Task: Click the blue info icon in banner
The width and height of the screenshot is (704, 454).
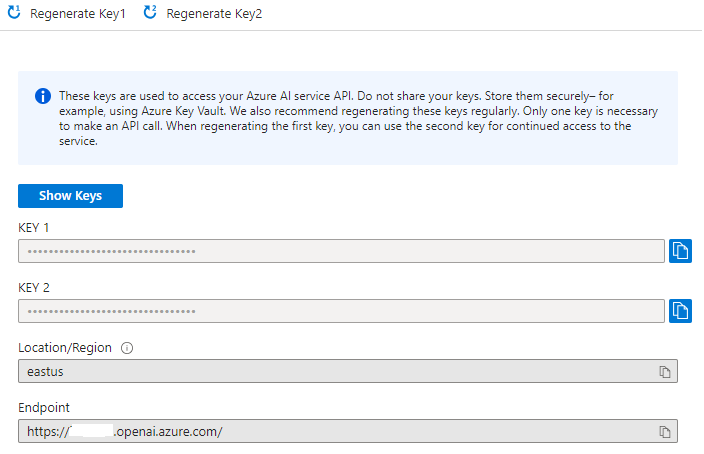Action: click(43, 96)
